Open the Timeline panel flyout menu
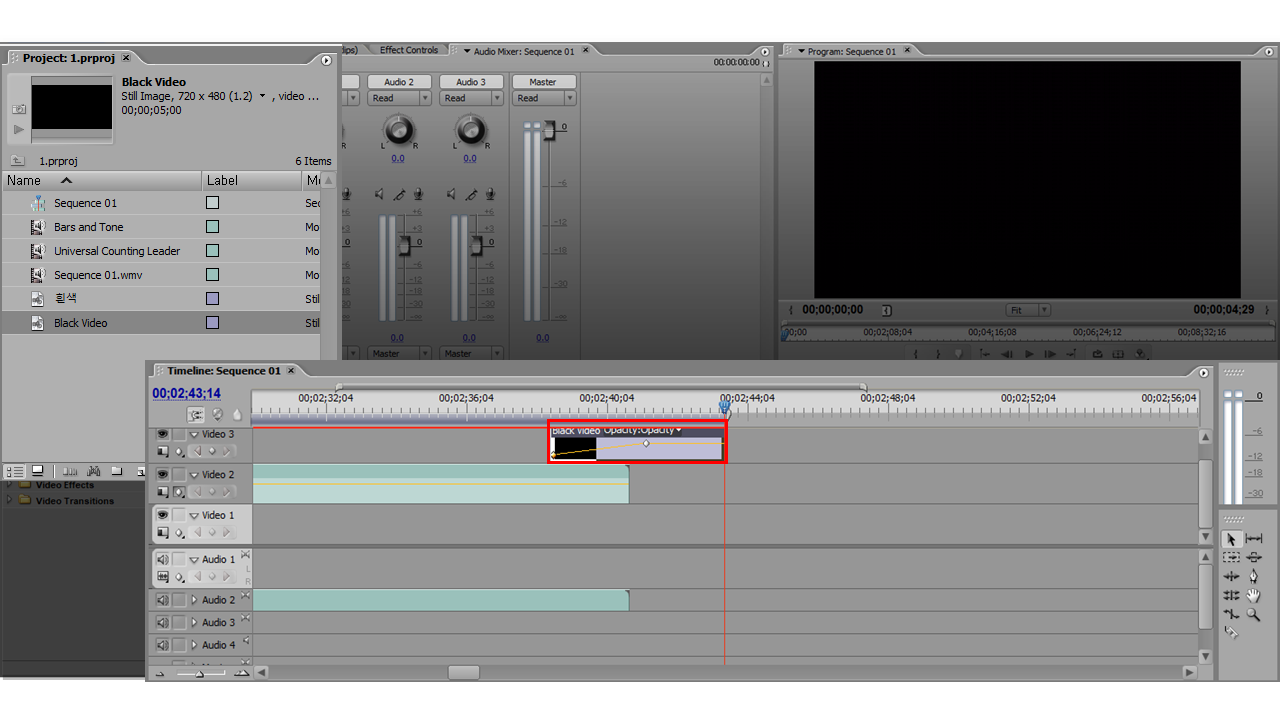This screenshot has width=1280, height=720. 1203,372
